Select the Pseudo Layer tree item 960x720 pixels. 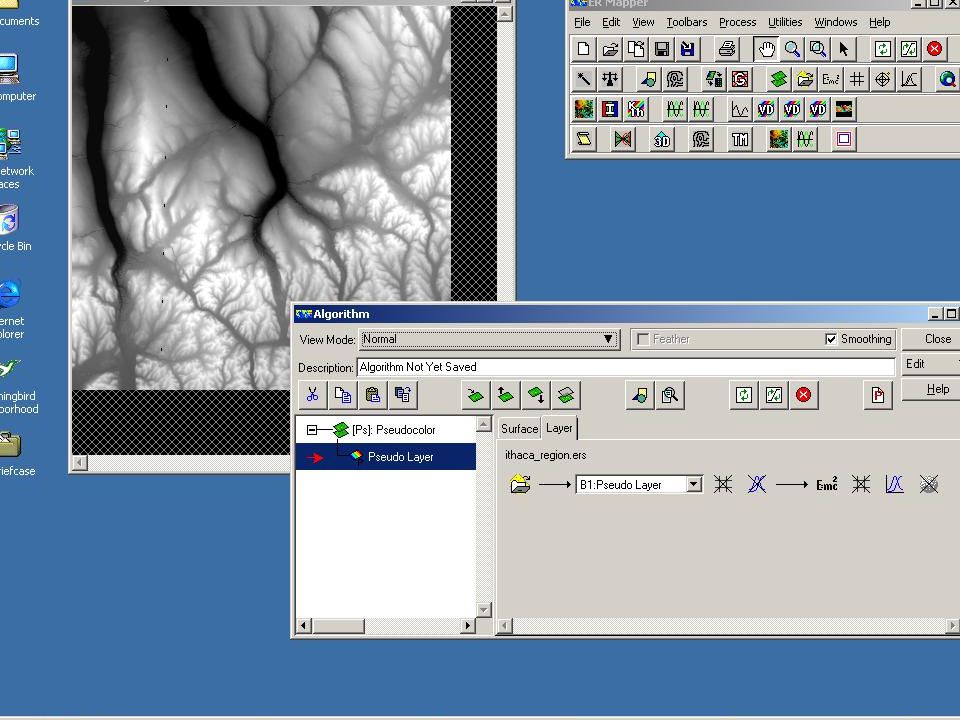400,457
